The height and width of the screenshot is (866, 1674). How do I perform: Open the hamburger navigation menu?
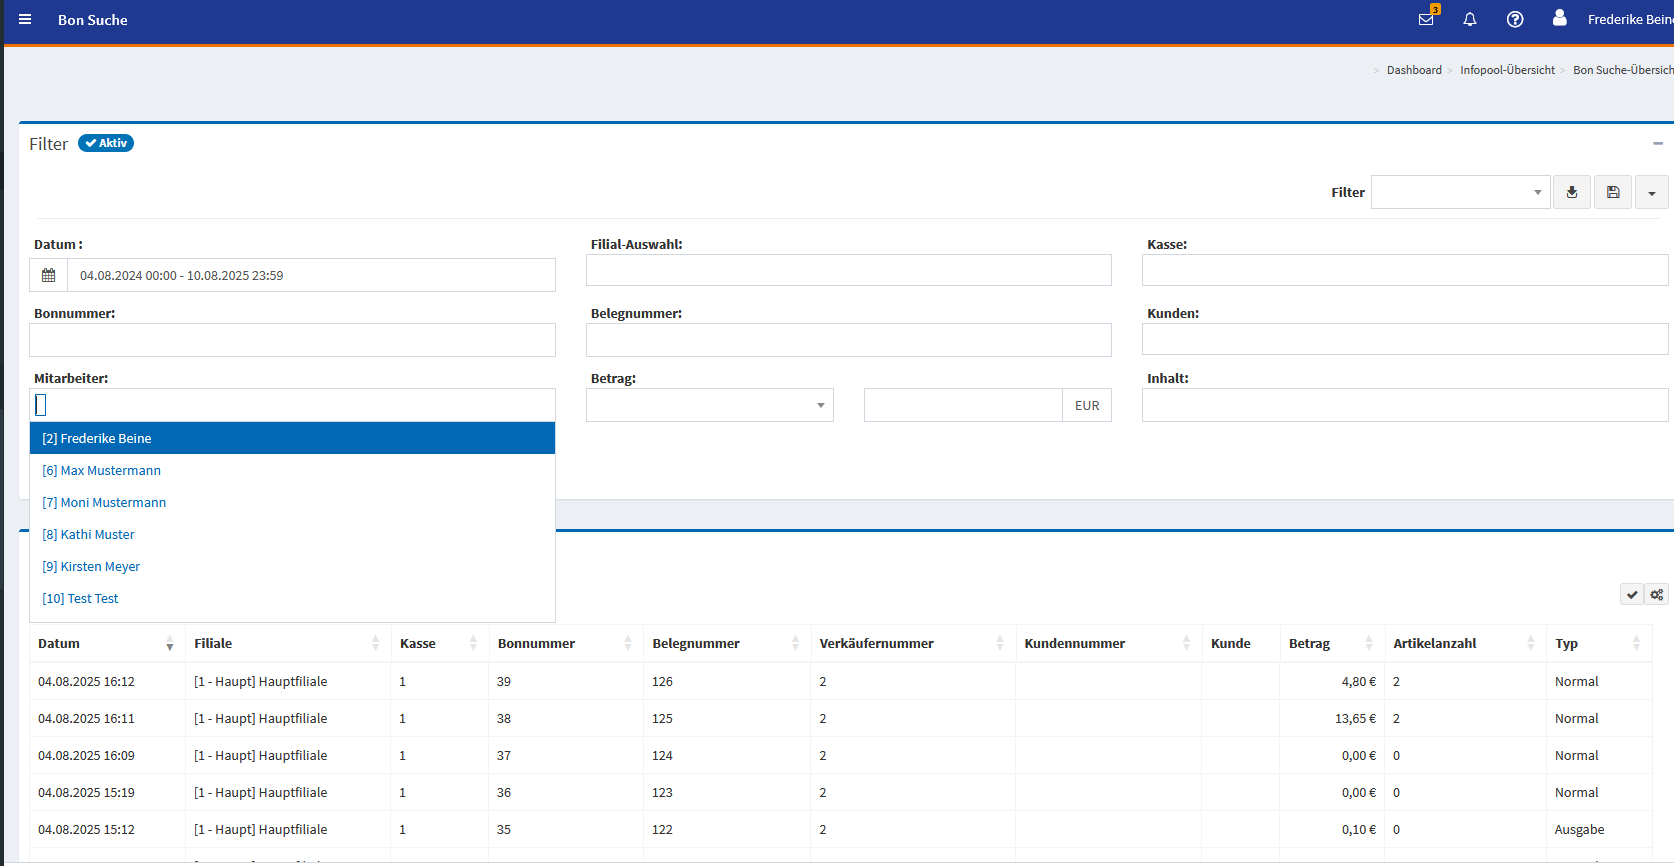click(x=25, y=19)
